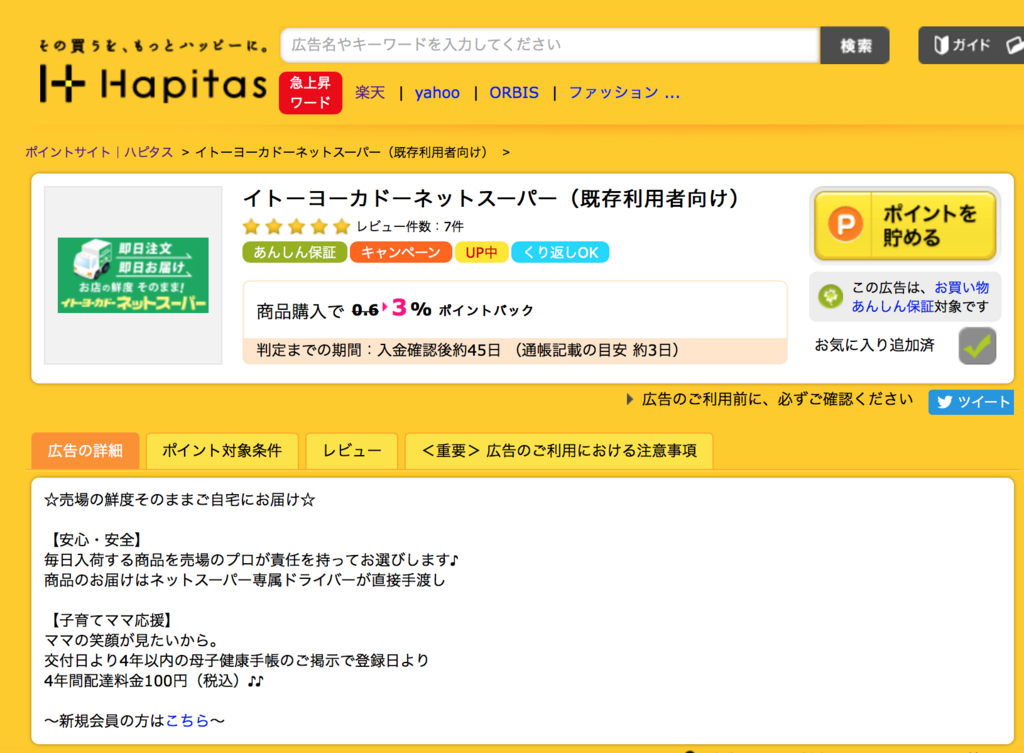
Task: Select the 広告の詳細 tab
Action: click(86, 451)
